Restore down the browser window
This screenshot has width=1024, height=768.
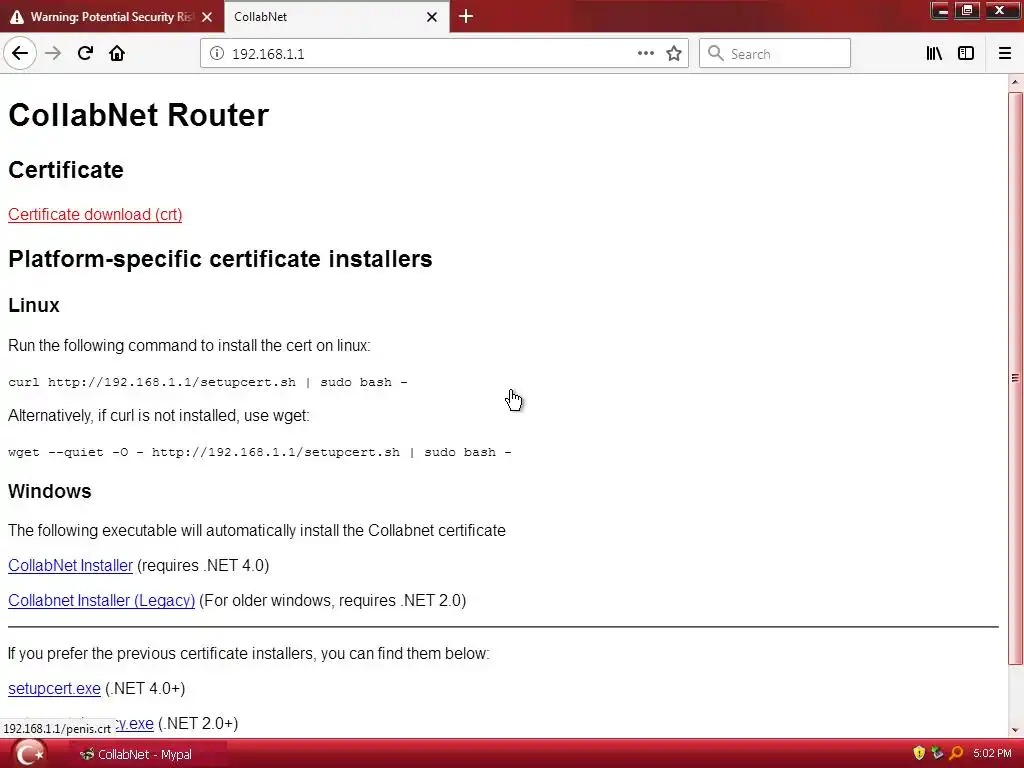pos(967,10)
